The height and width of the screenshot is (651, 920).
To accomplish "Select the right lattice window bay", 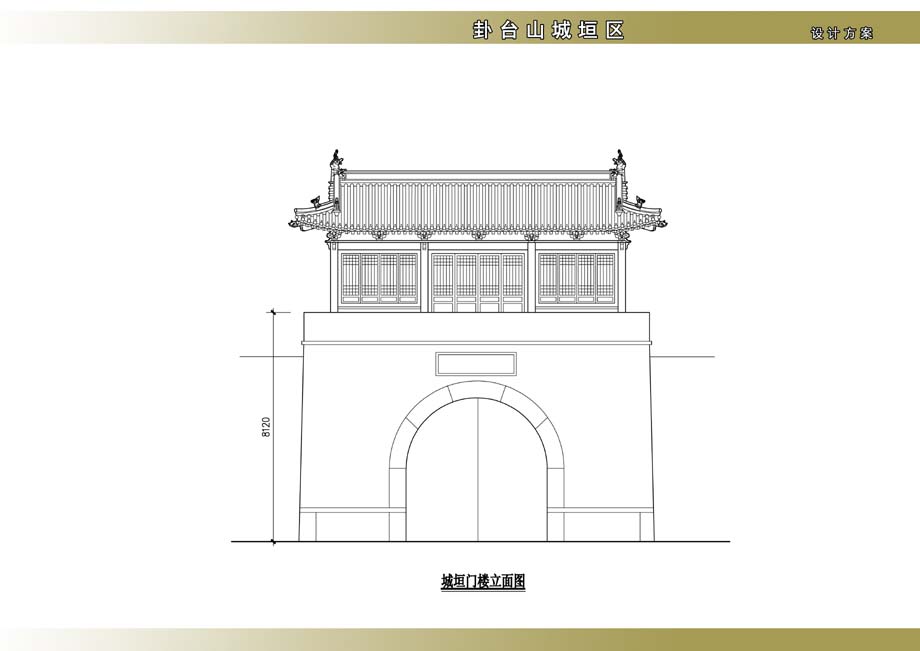I will pos(577,277).
